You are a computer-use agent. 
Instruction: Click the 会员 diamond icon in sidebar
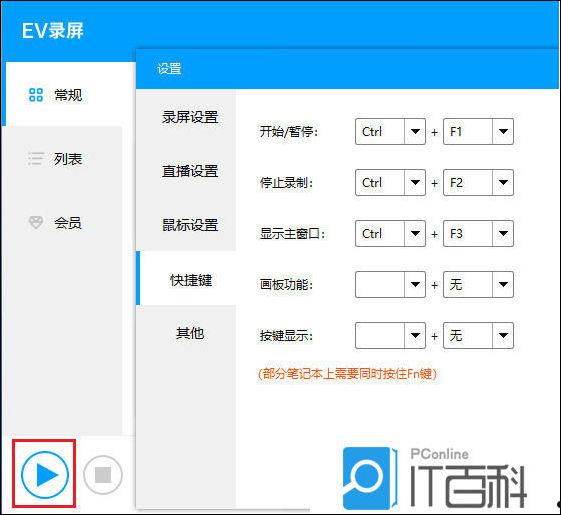click(x=36, y=223)
